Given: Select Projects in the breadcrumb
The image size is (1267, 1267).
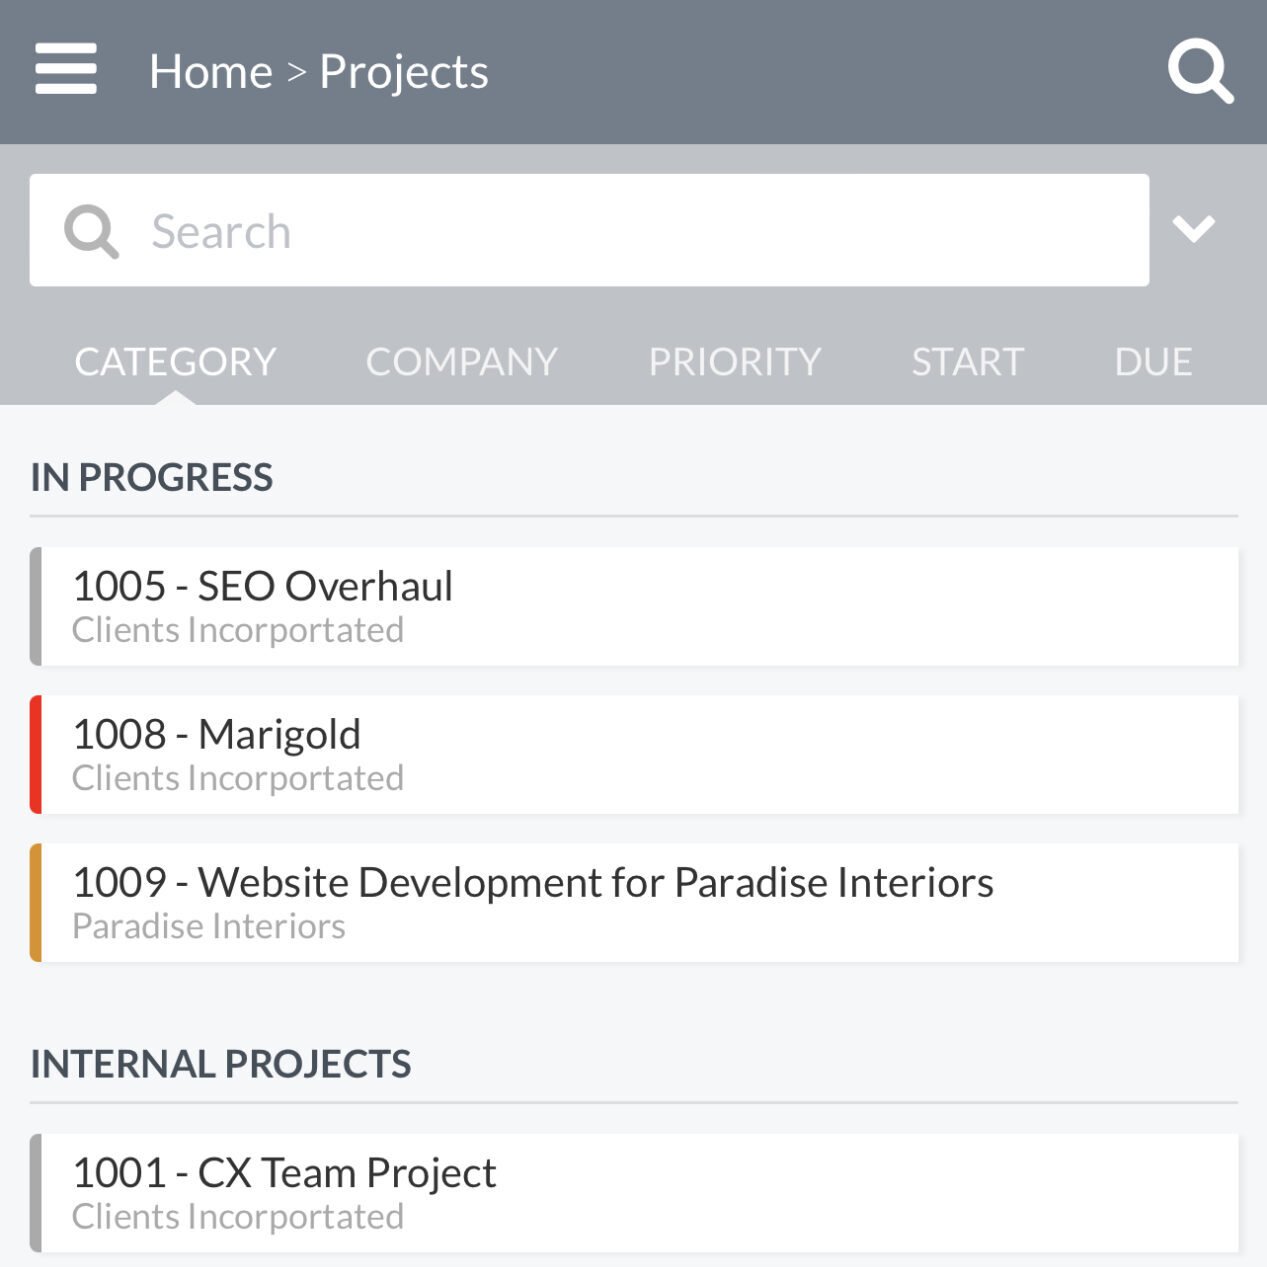Looking at the screenshot, I should 404,72.
